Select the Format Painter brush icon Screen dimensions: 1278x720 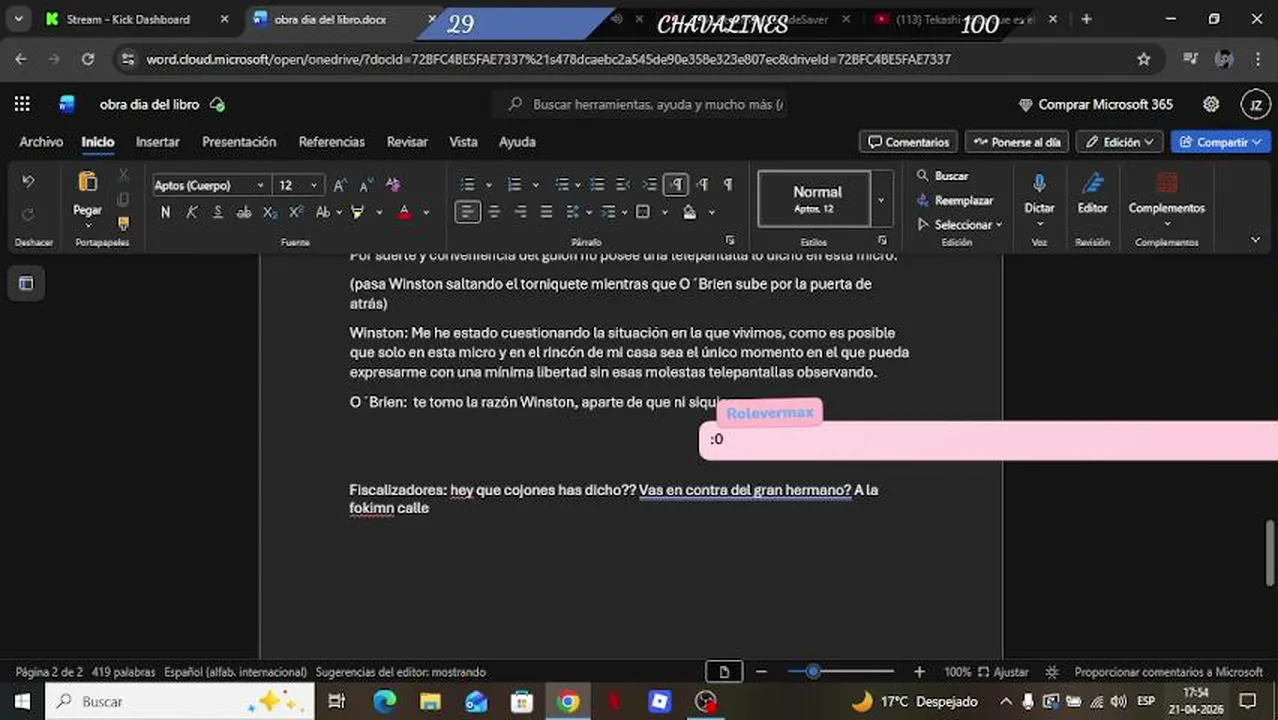(124, 223)
